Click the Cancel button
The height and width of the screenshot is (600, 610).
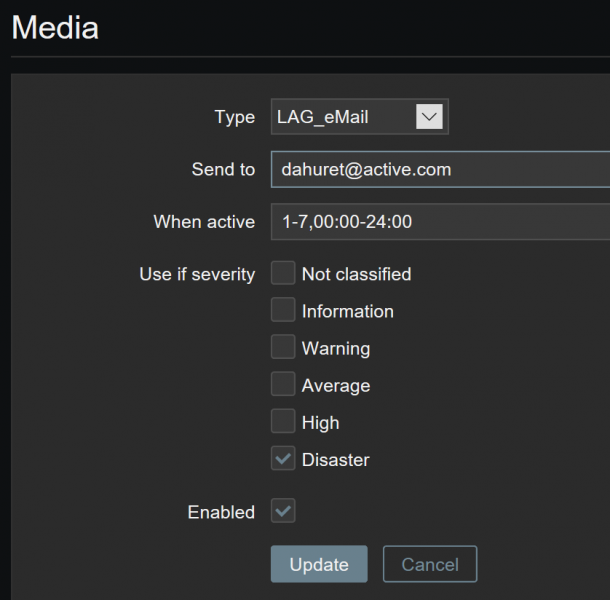[x=430, y=564]
